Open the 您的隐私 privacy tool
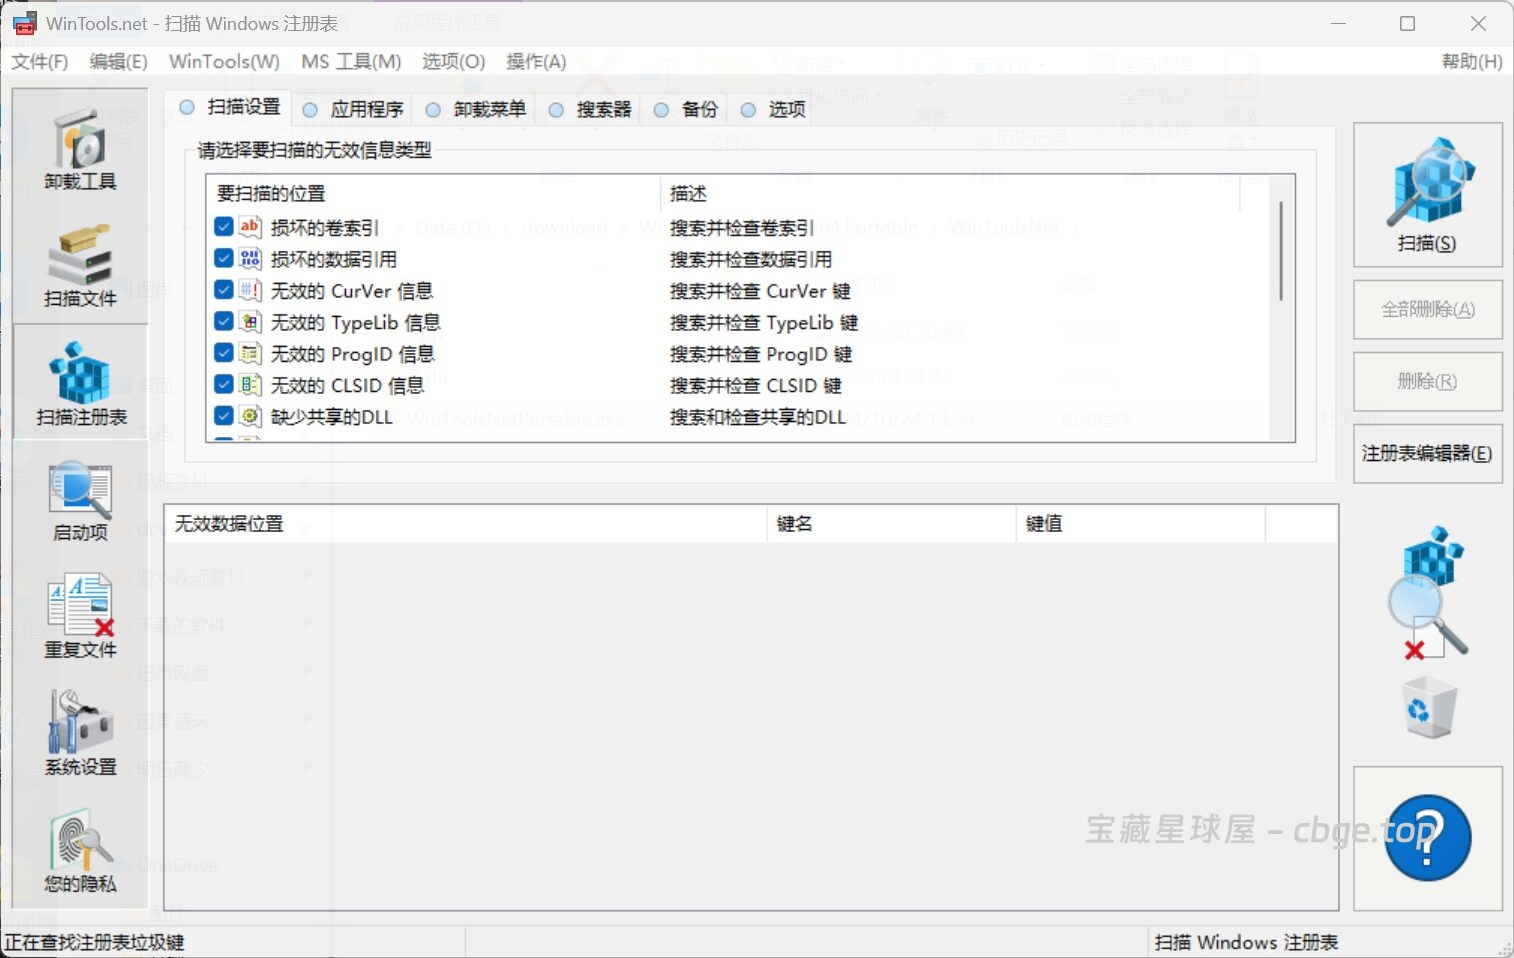1514x958 pixels. (80, 852)
